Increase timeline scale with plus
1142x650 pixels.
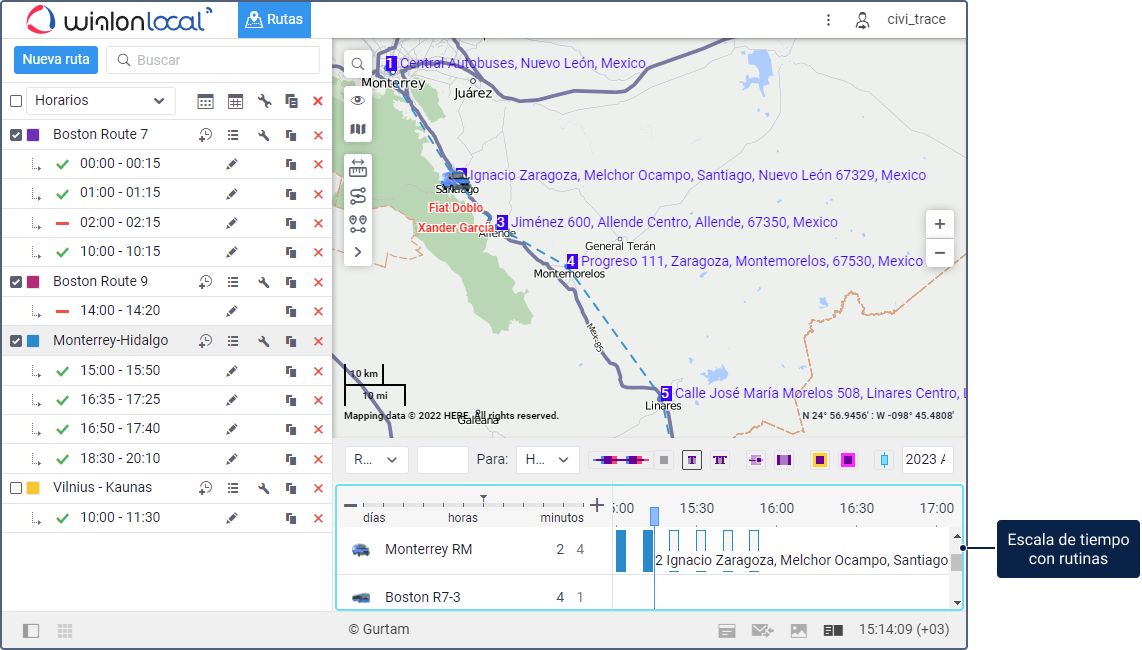pos(596,505)
